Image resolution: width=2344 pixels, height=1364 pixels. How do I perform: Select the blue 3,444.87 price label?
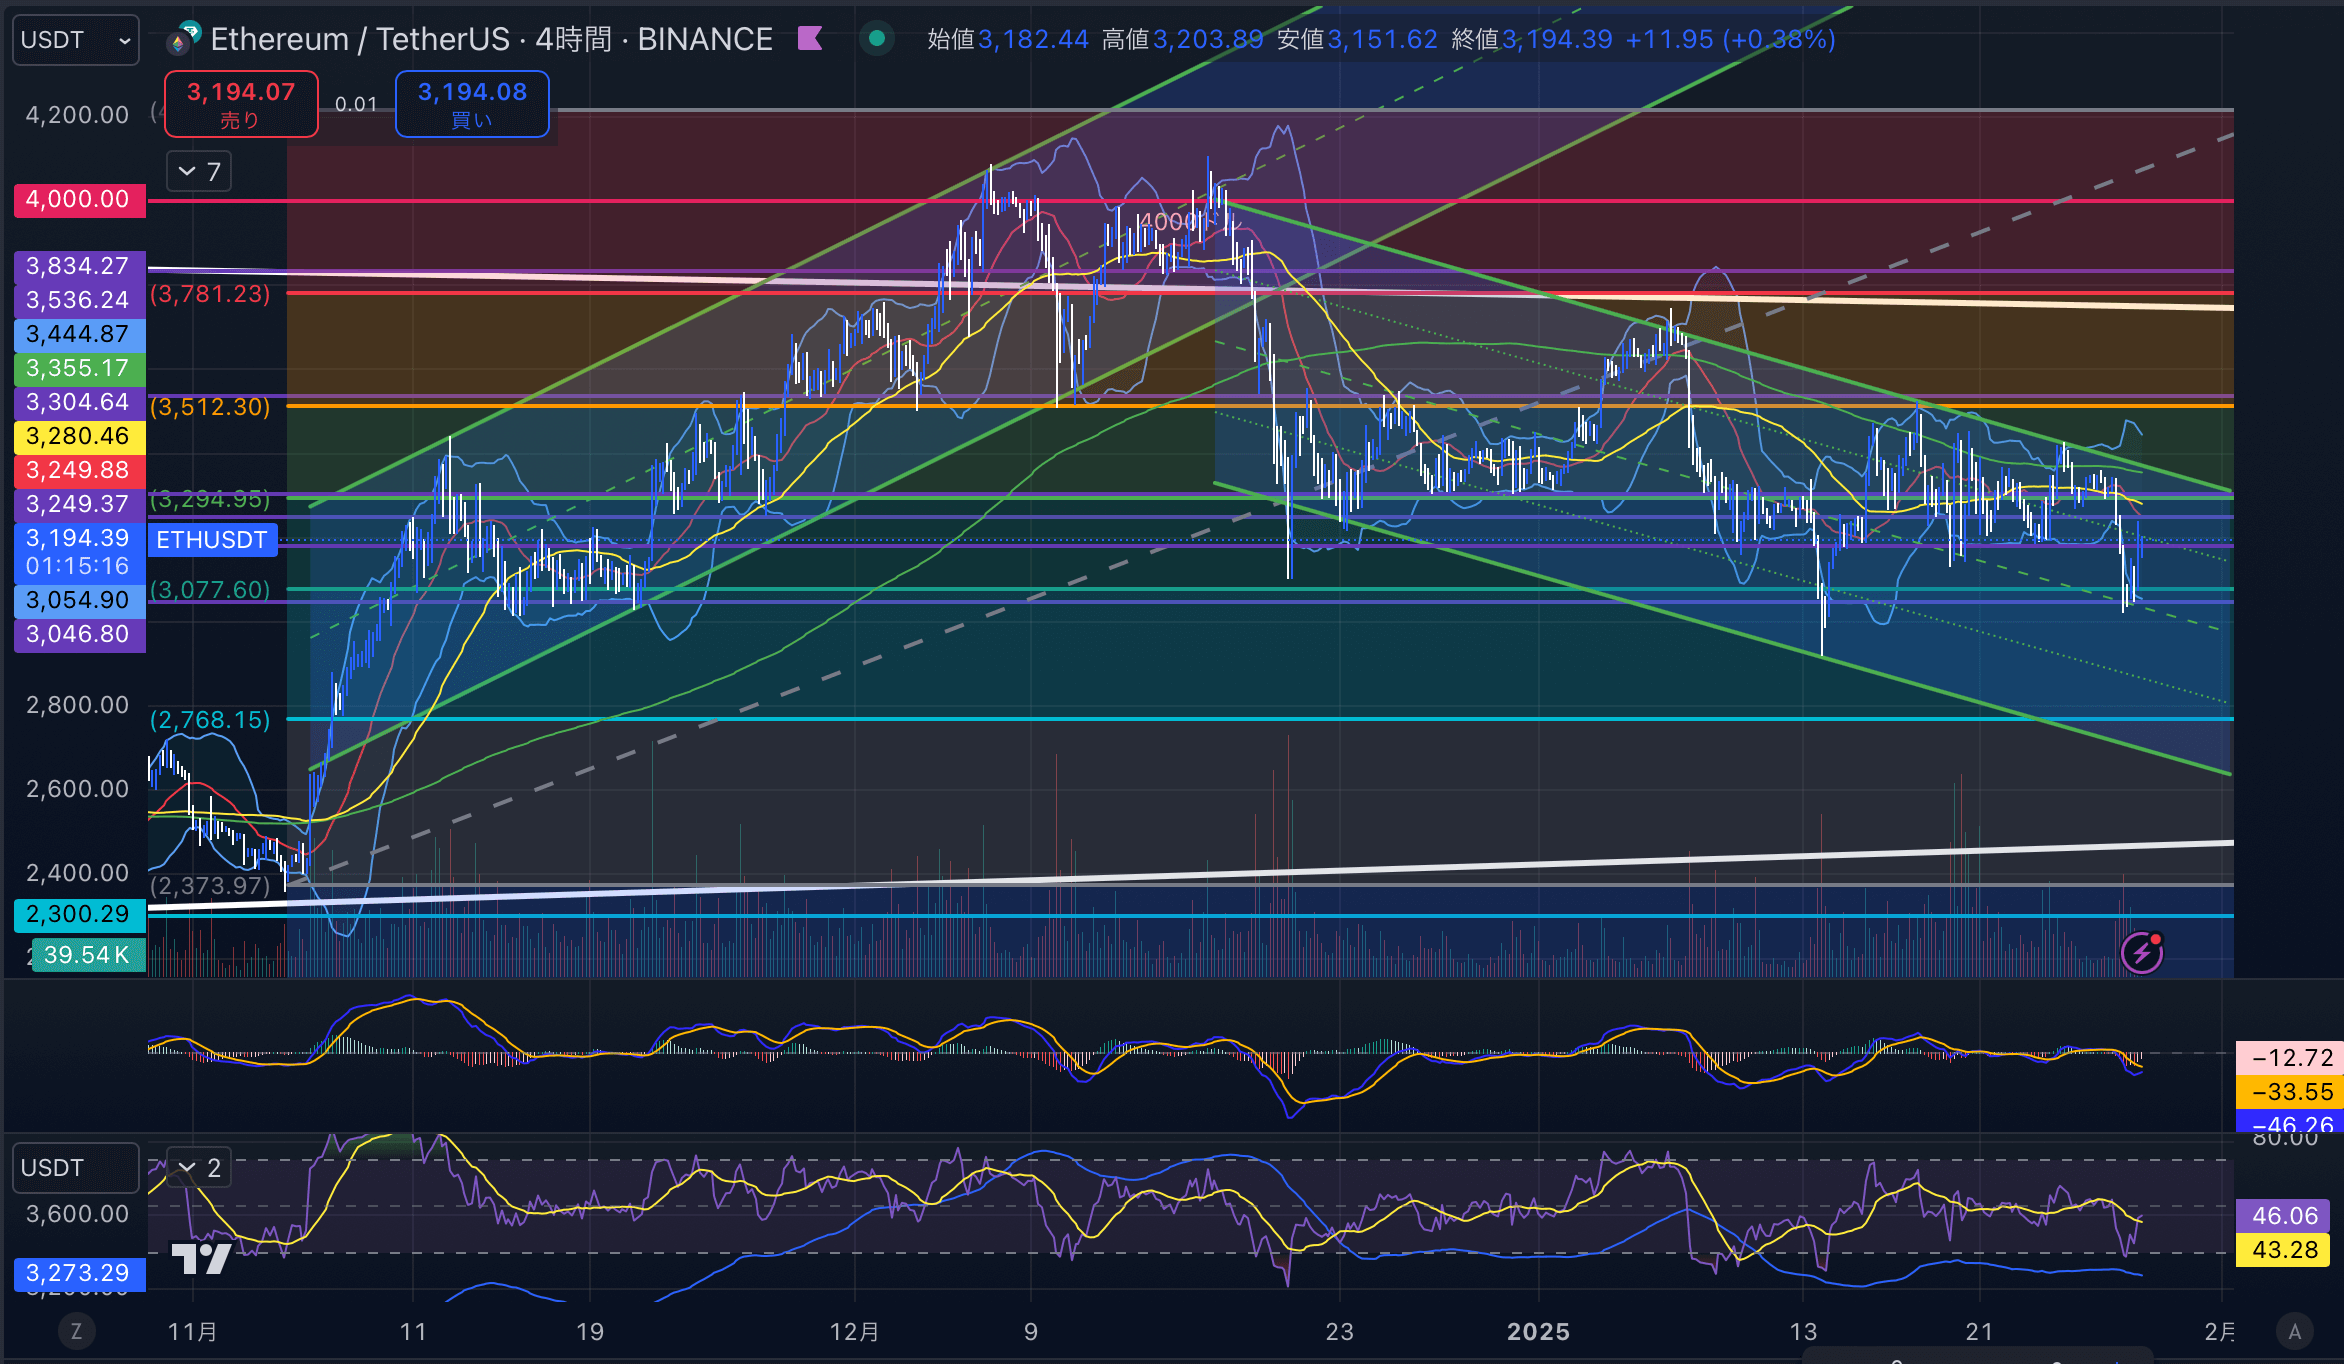click(x=79, y=334)
